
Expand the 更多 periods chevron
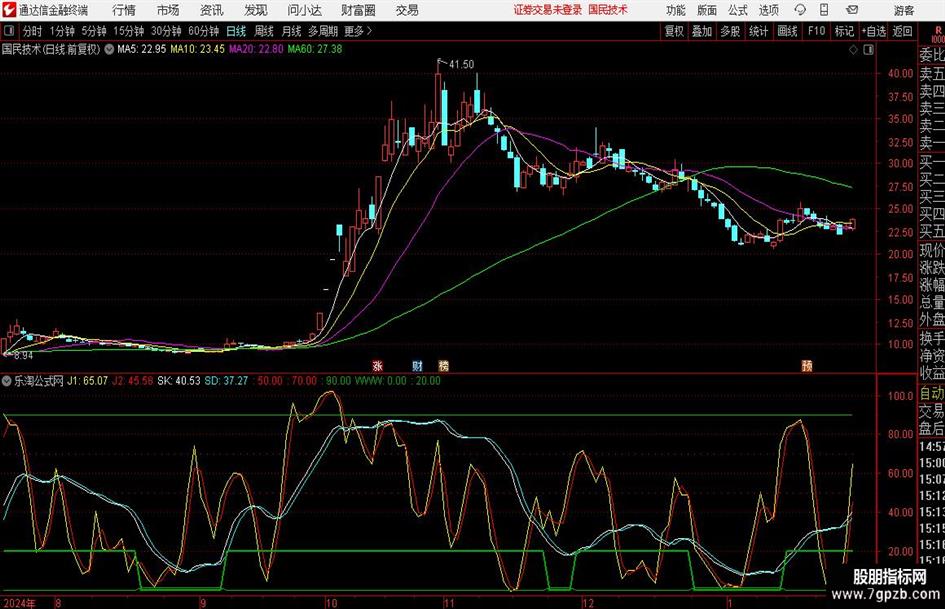(369, 31)
